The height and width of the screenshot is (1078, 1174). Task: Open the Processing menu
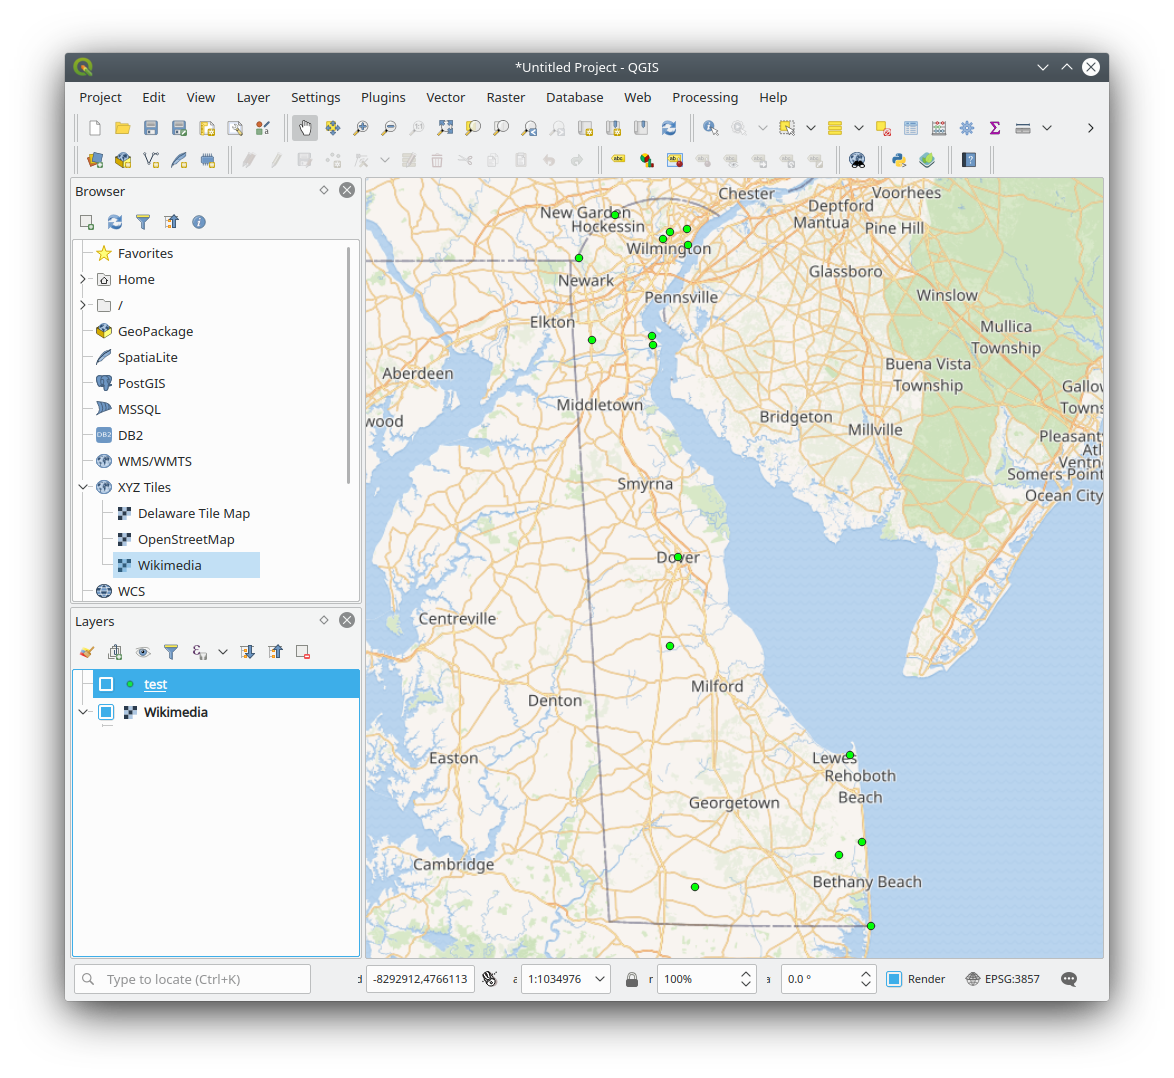coord(705,97)
